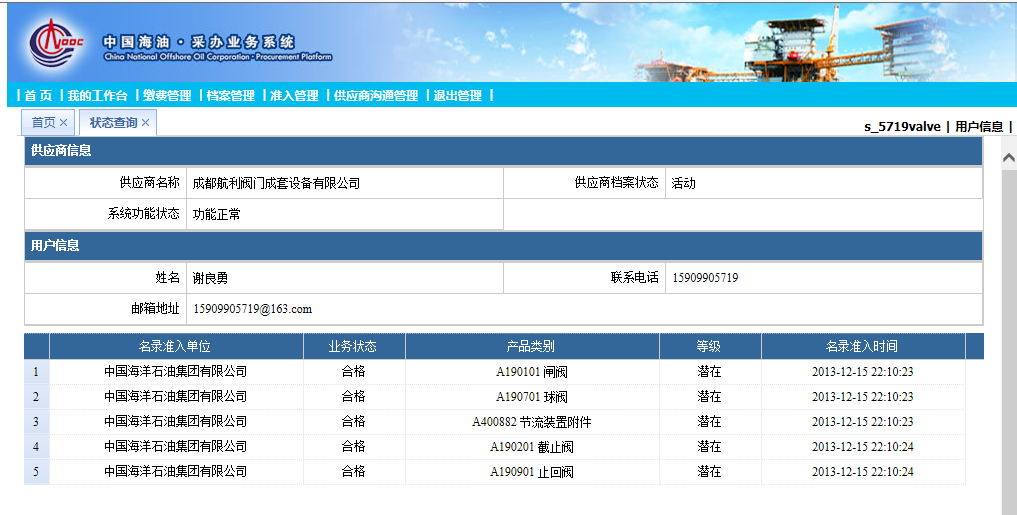Open the 缴费管理 menu
This screenshot has height=515, width=1017.
click(167, 96)
